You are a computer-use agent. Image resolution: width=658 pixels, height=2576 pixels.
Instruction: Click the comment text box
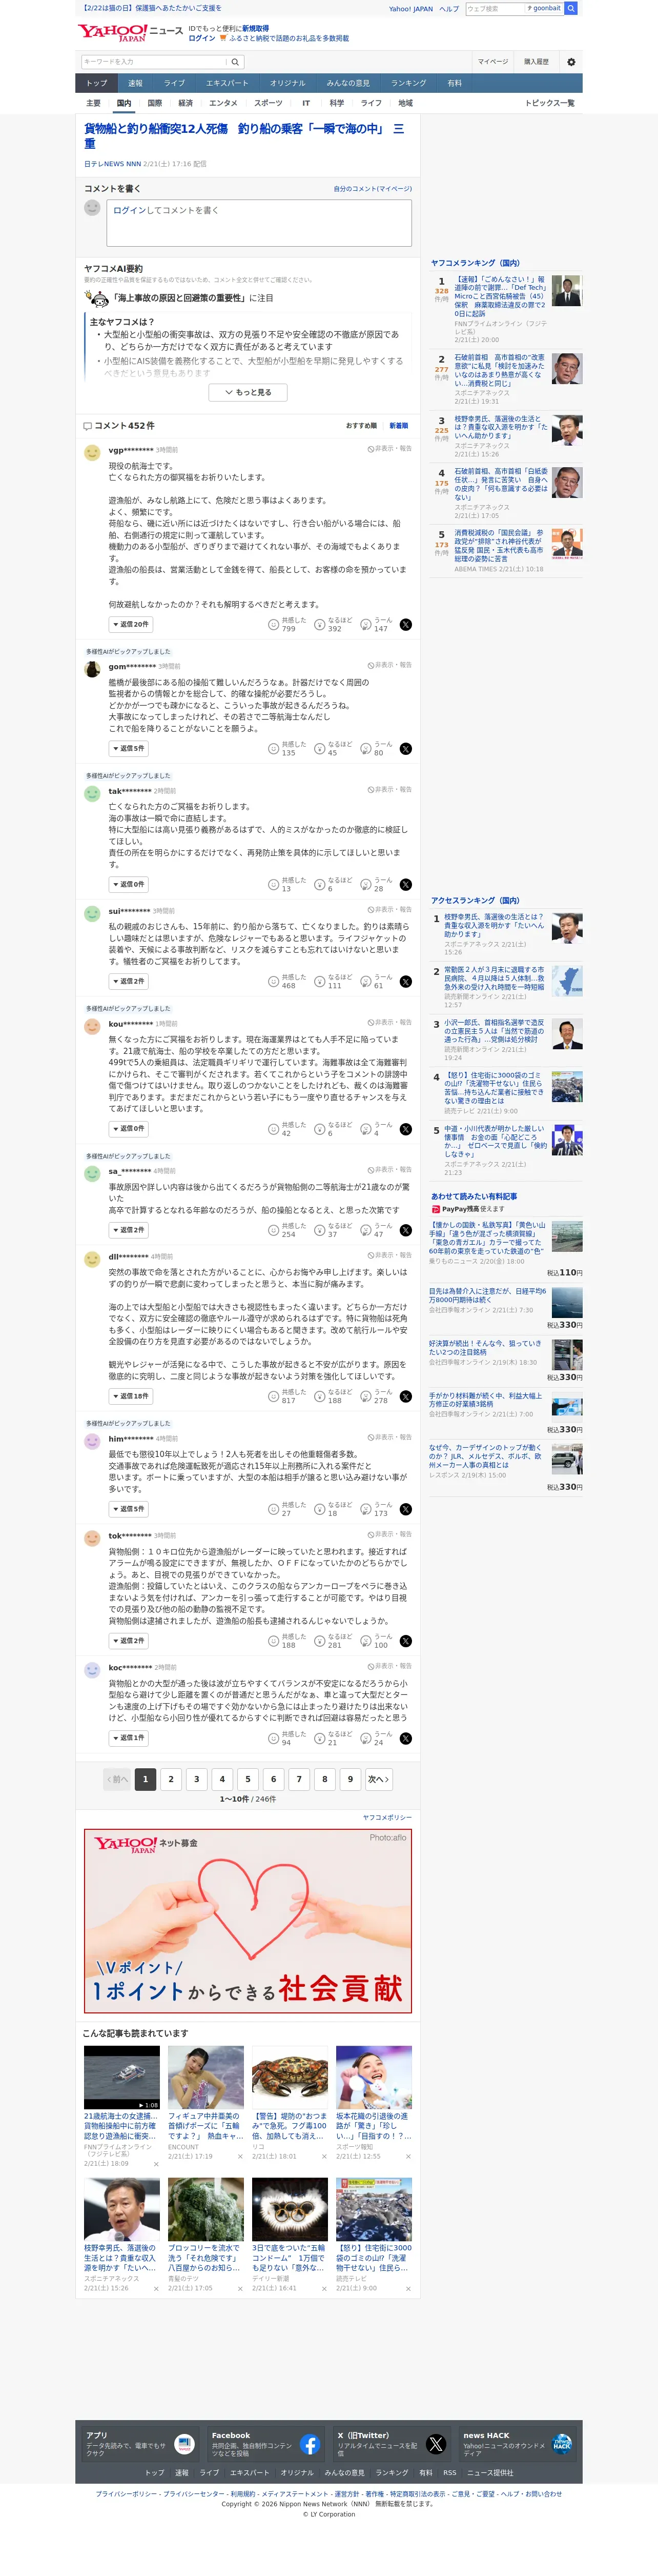[x=259, y=223]
